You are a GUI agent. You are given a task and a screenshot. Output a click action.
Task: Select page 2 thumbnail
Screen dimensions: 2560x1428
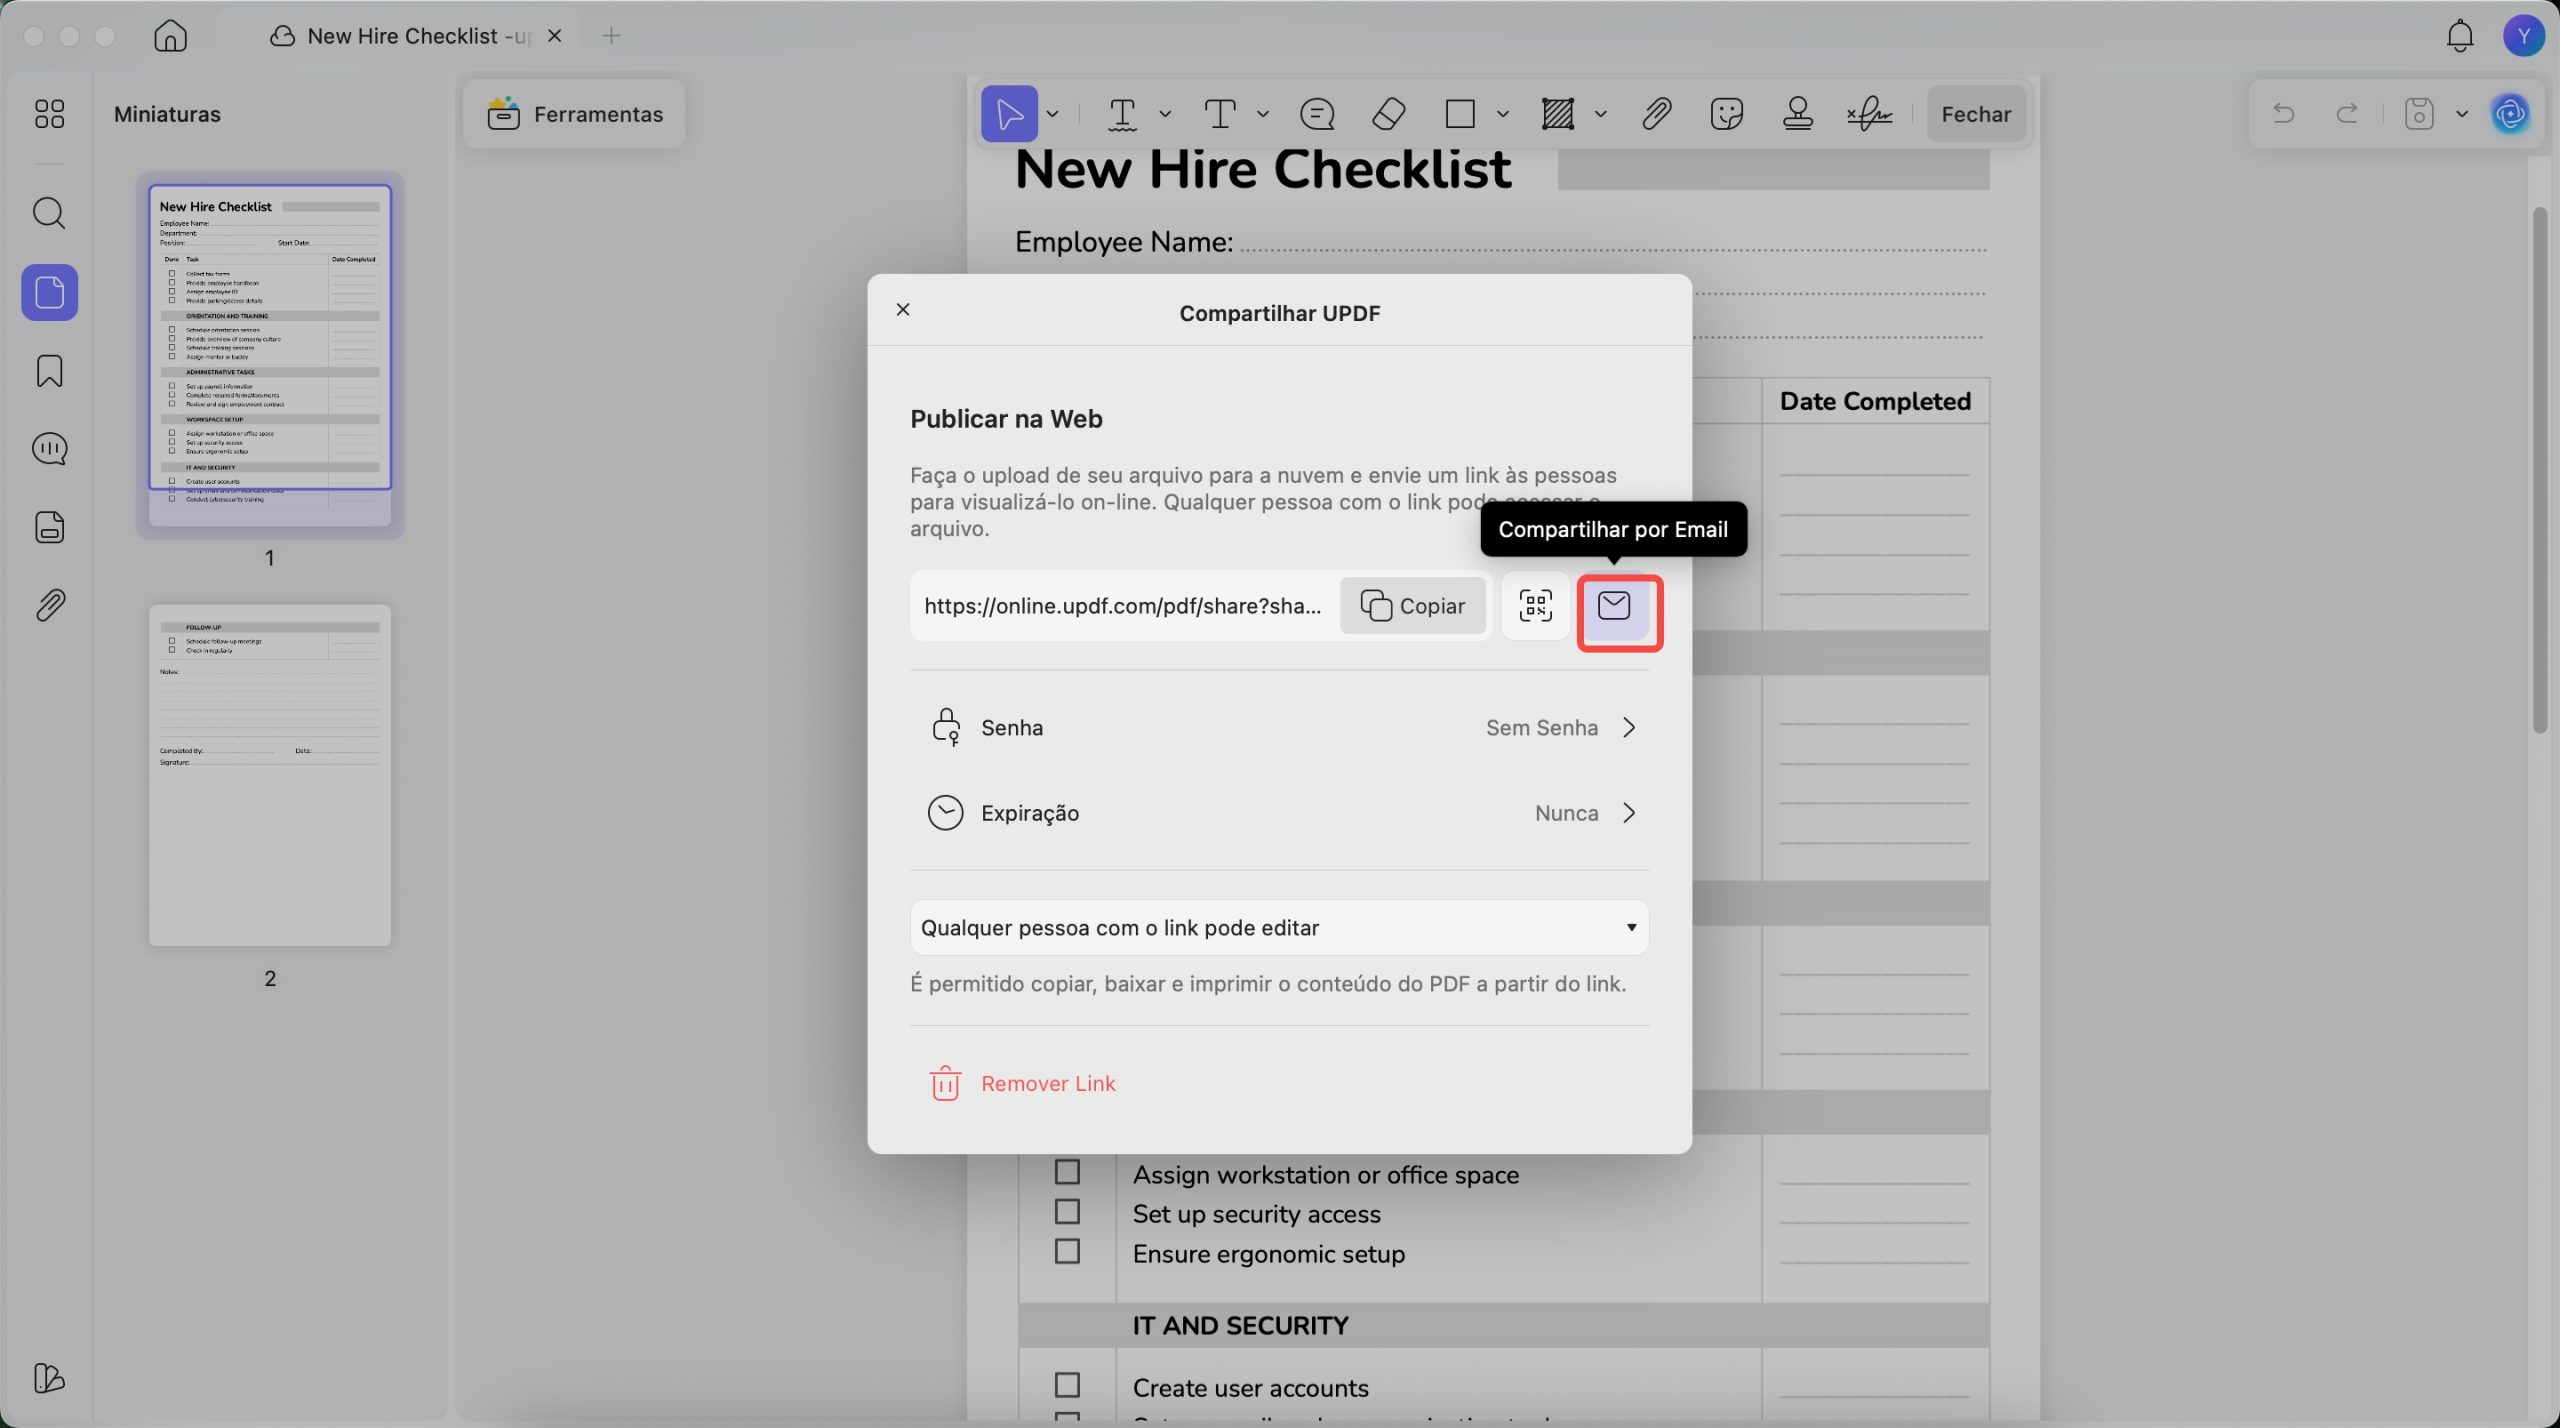pos(270,775)
